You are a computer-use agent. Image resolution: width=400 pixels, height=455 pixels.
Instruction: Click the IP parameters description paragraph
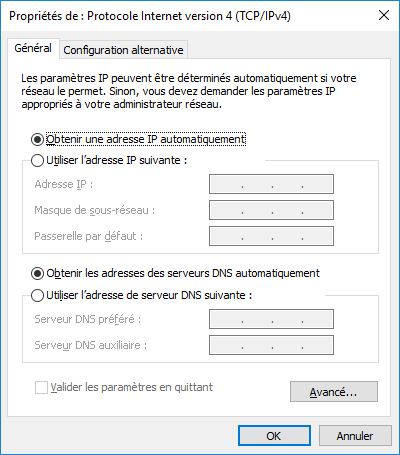(x=189, y=91)
